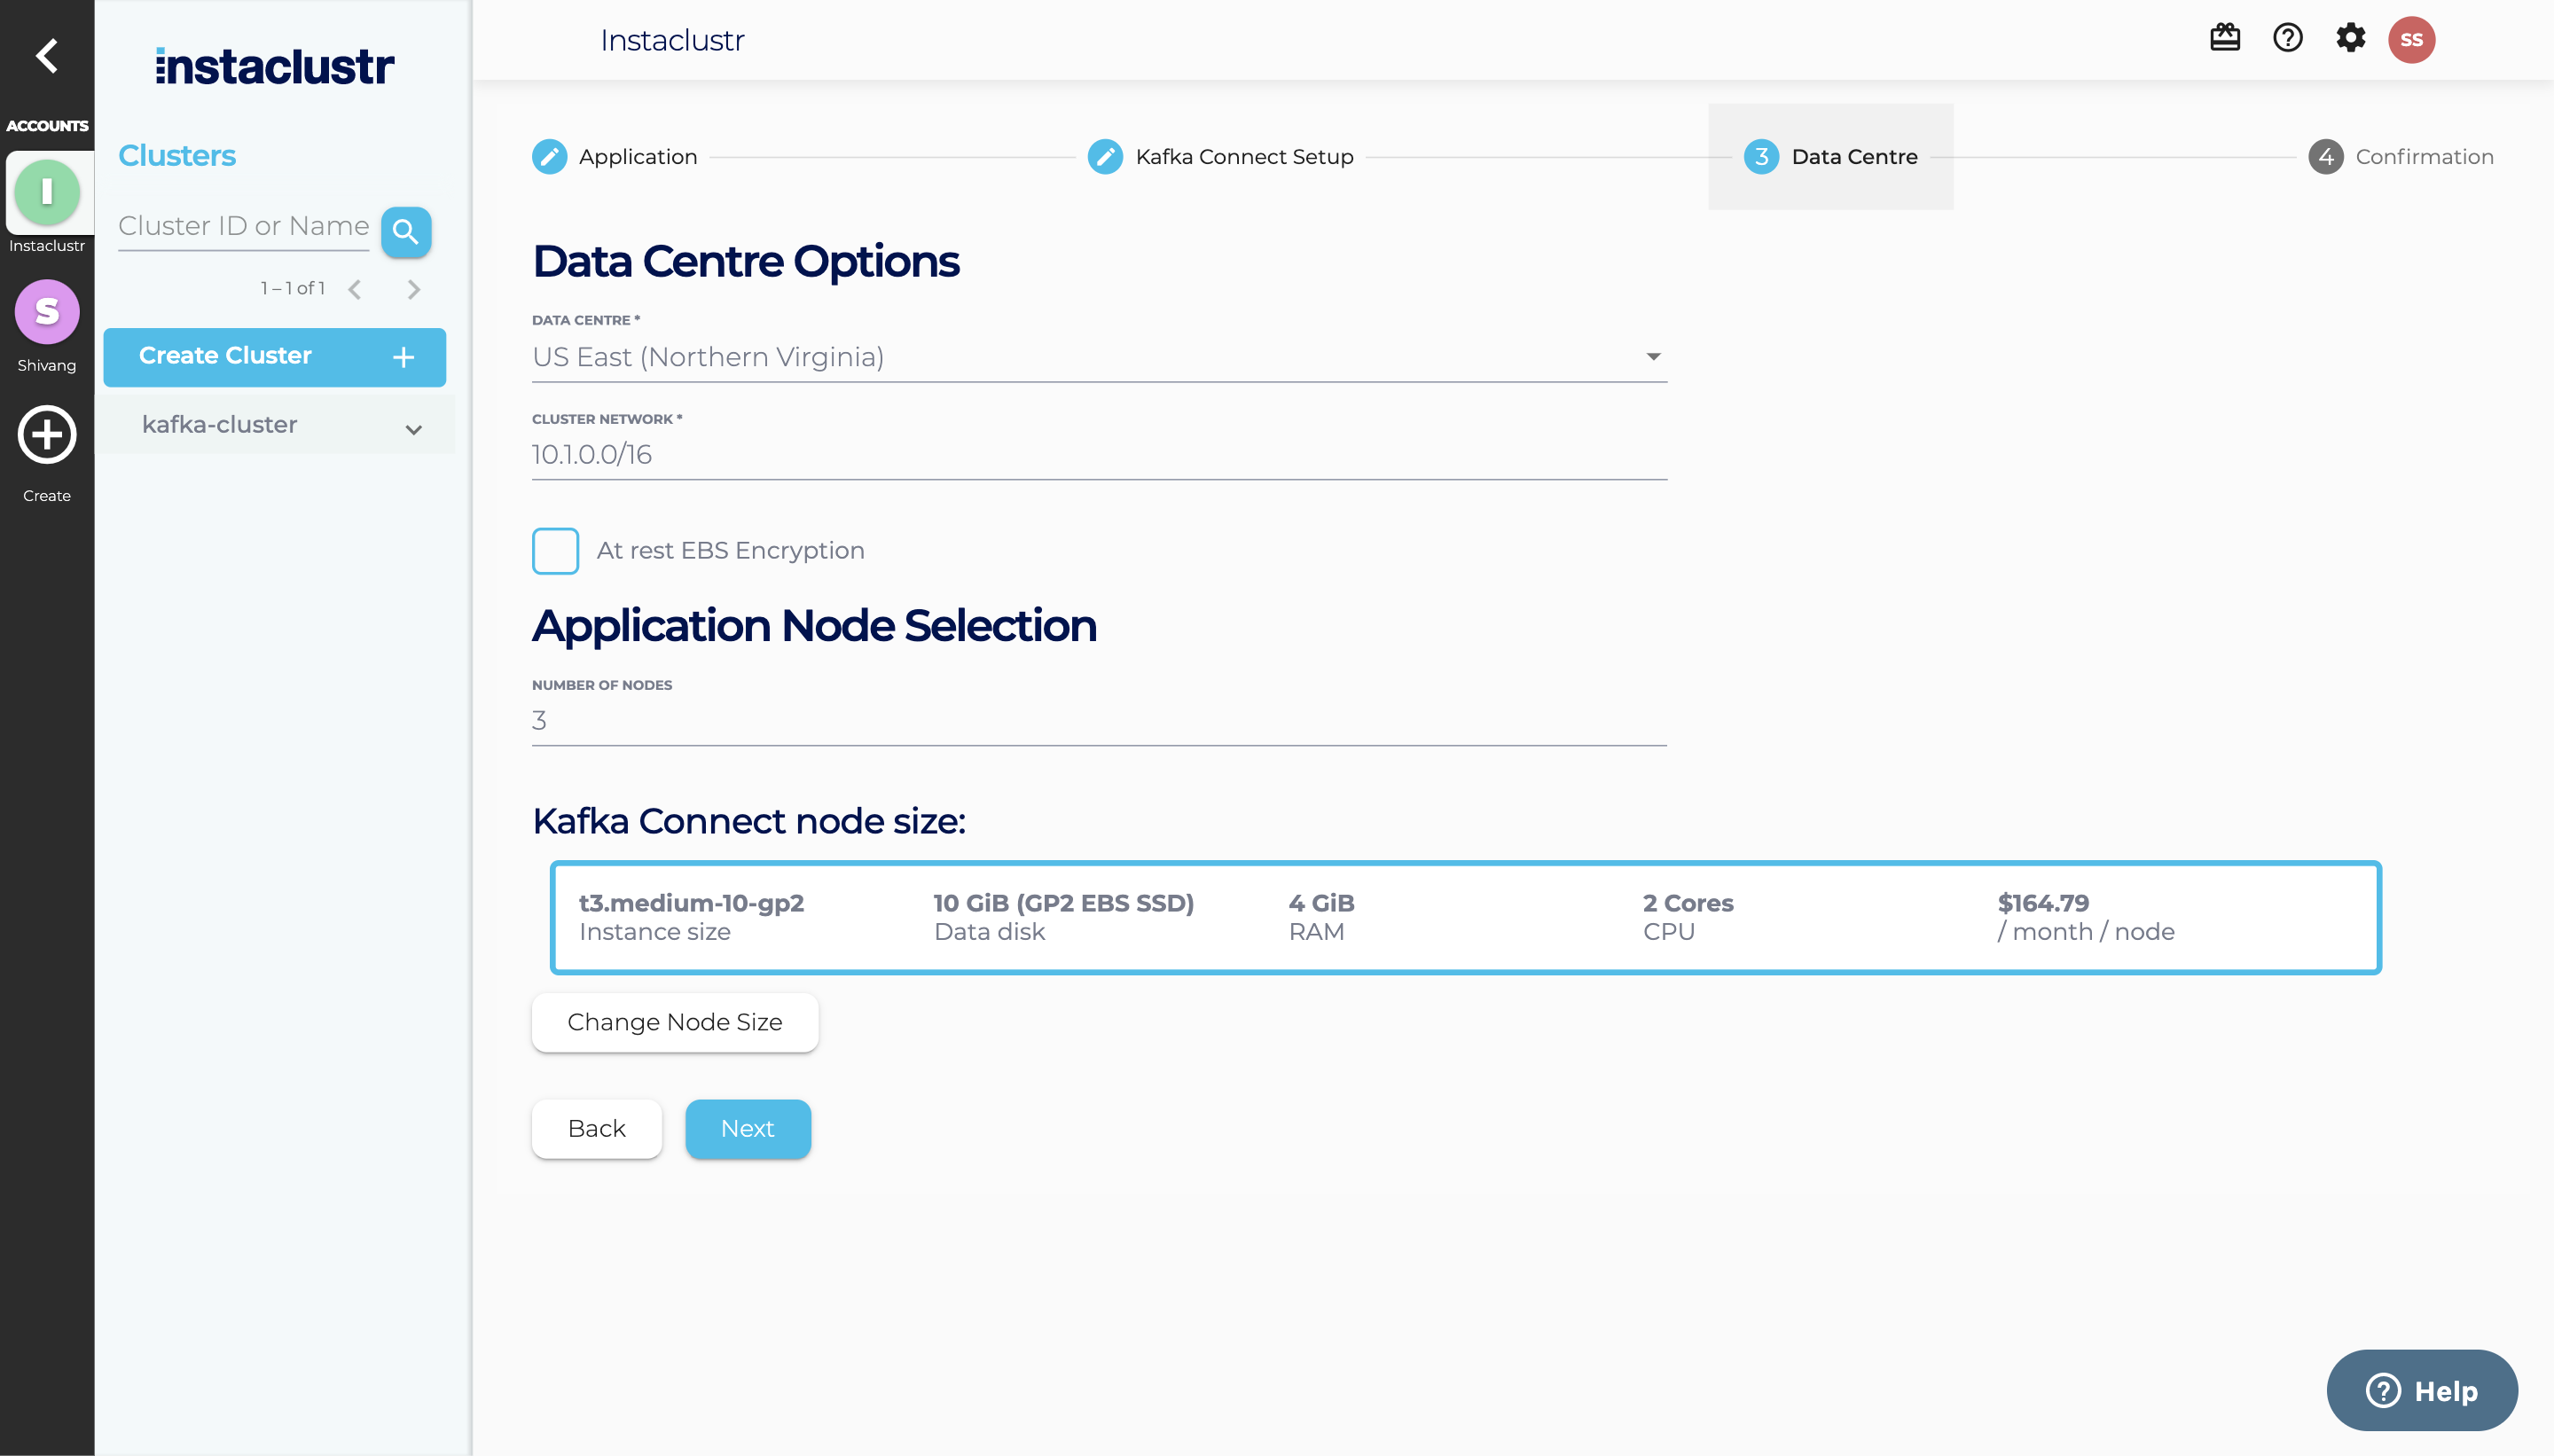Select the Instaclustr account avatar
The image size is (2554, 1456).
47,192
